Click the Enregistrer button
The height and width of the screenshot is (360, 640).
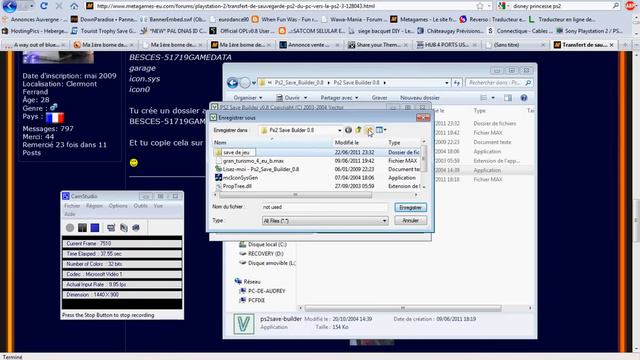click(x=411, y=207)
